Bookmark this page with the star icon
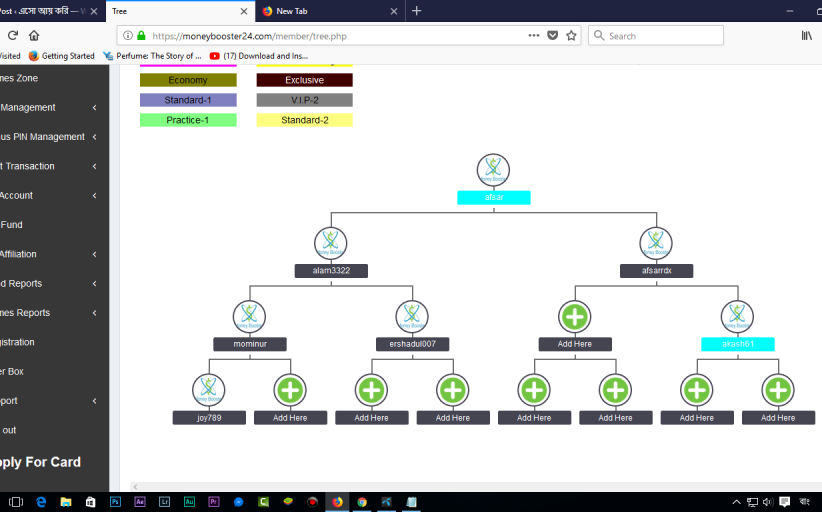This screenshot has width=822, height=512. point(571,35)
